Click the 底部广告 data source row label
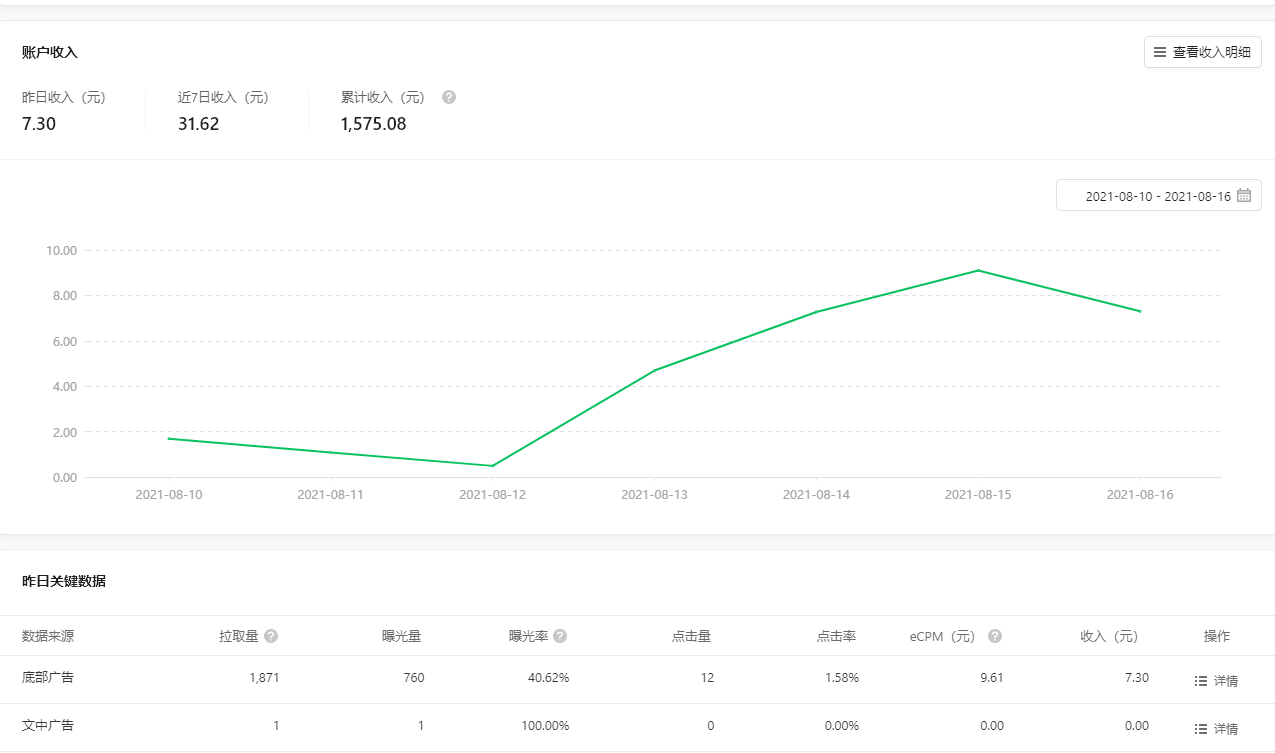Image resolution: width=1275 pixels, height=753 pixels. click(x=48, y=677)
